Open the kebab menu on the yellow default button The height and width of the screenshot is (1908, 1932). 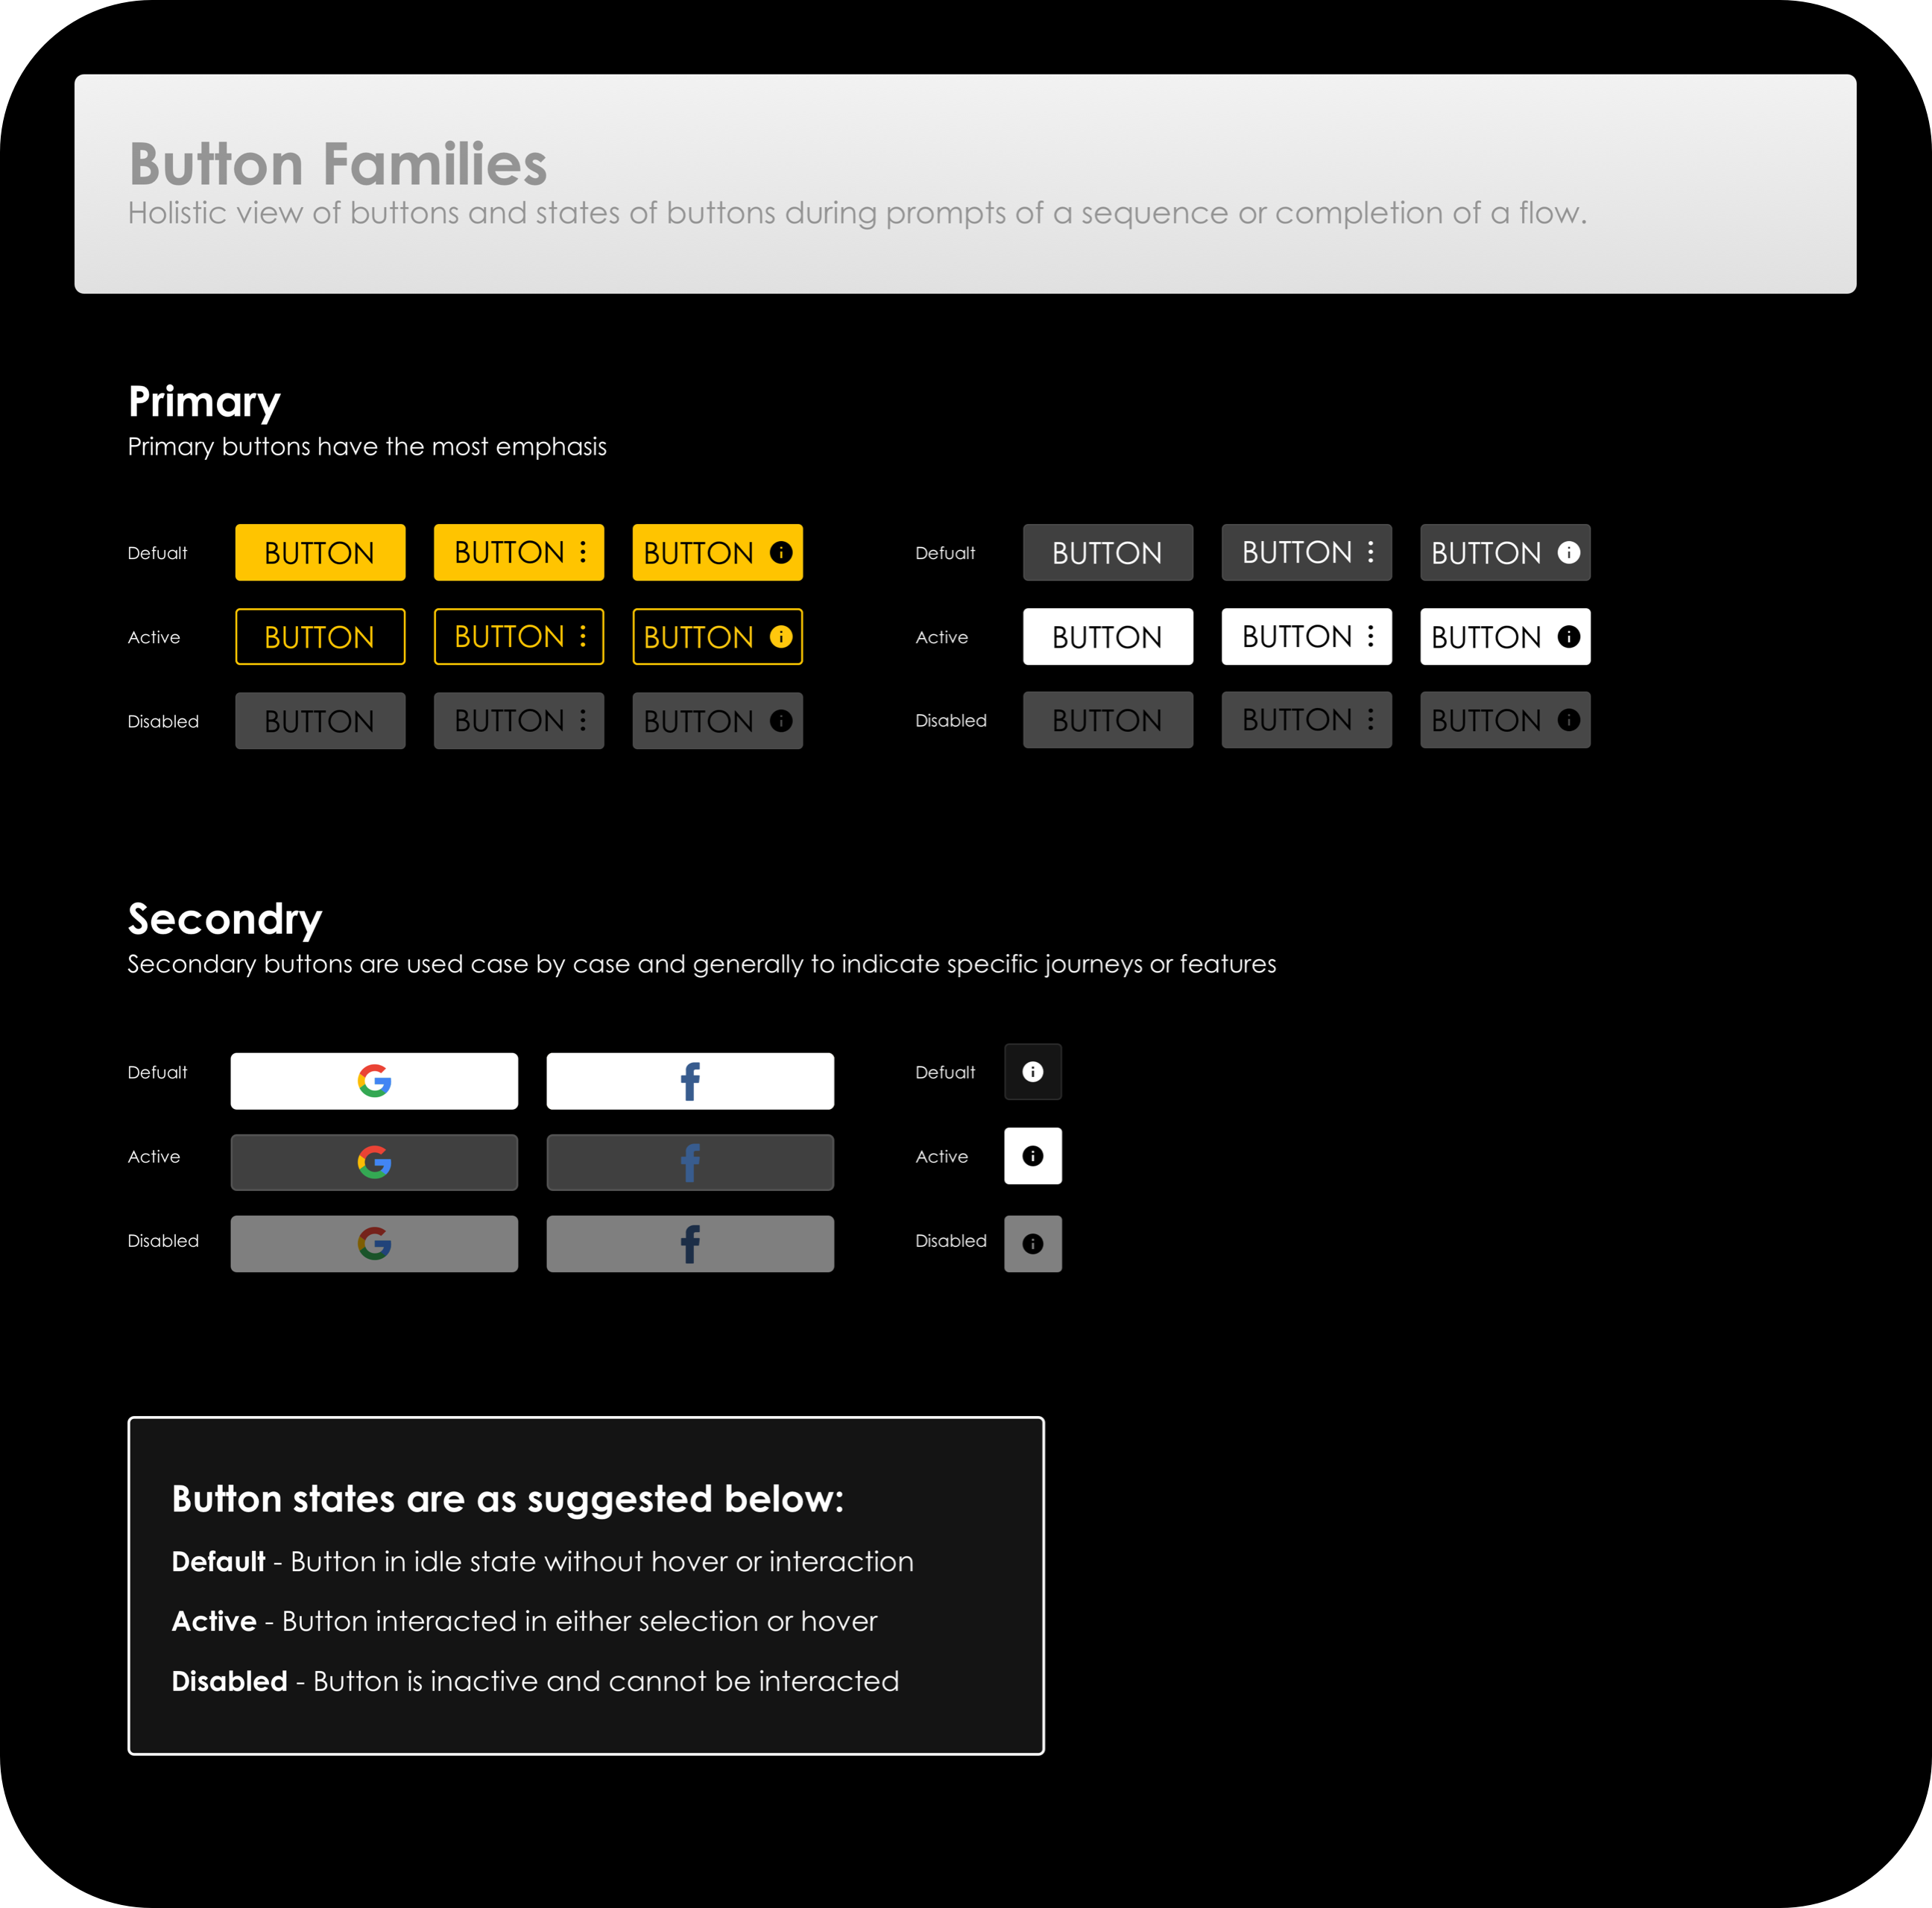[x=585, y=552]
